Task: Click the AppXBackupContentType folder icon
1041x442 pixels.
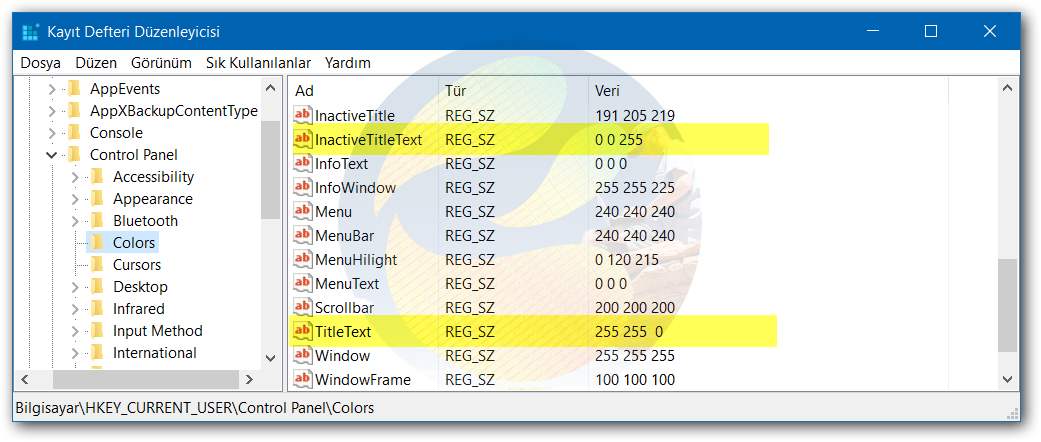Action: click(x=74, y=111)
